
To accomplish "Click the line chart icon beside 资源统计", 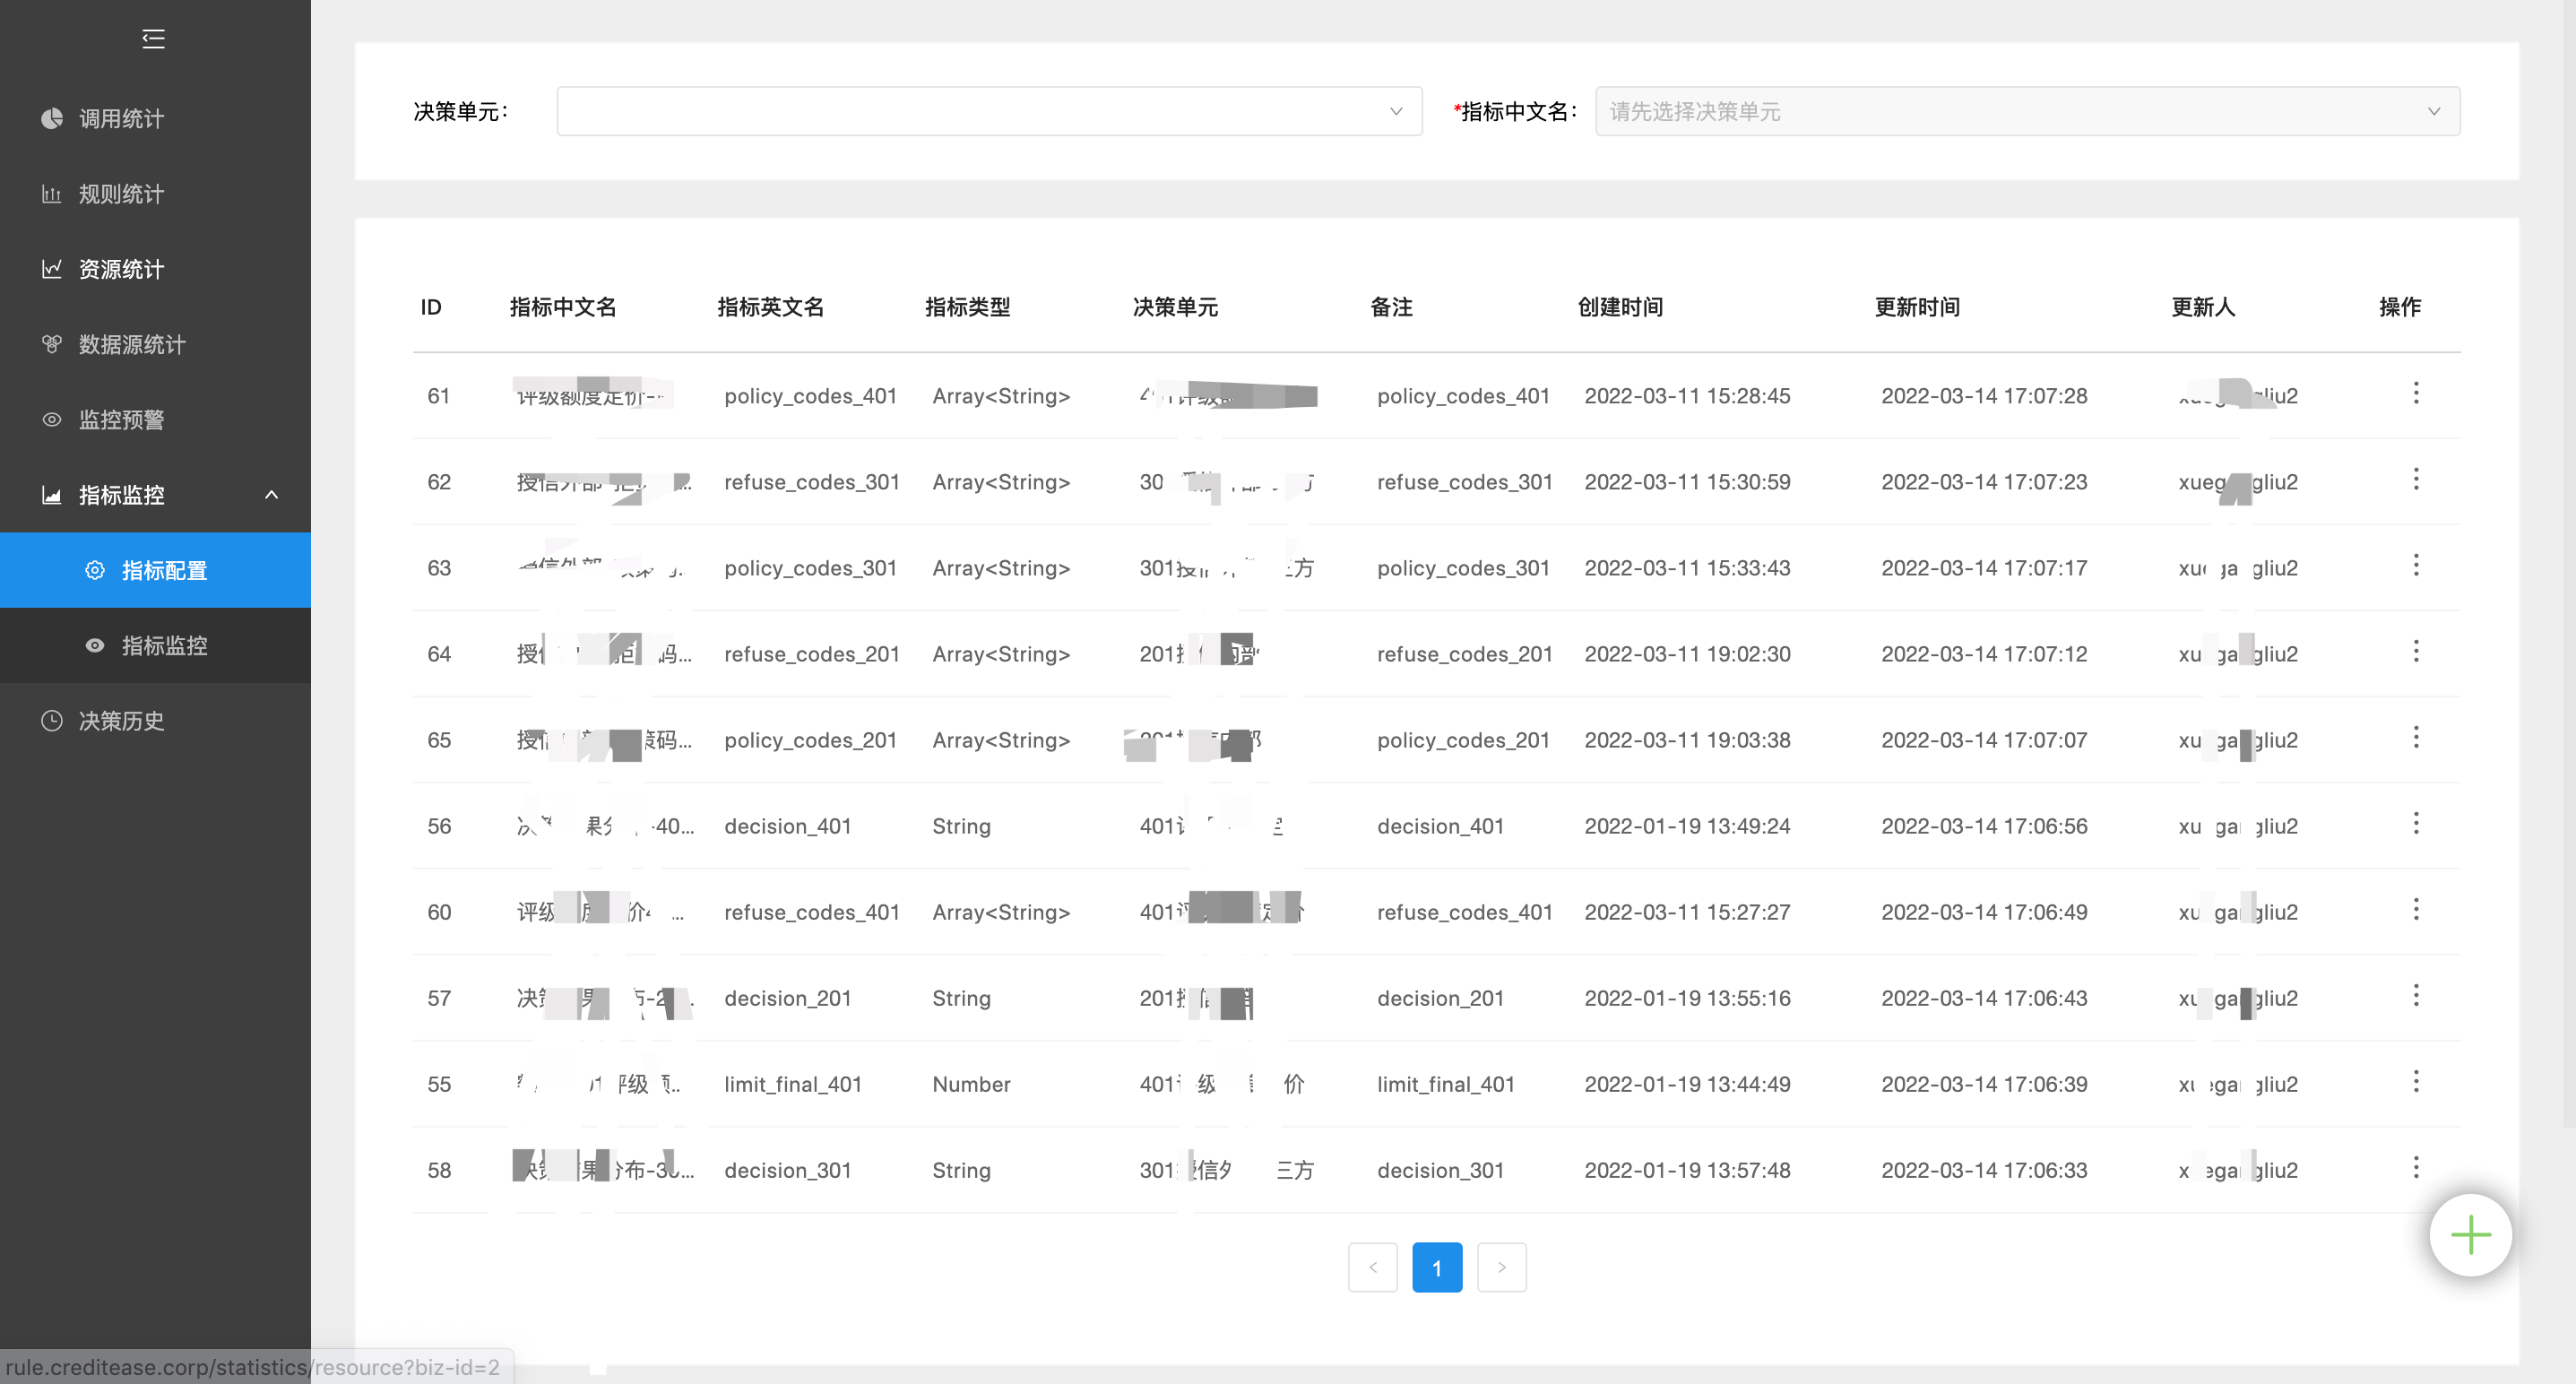I will (x=52, y=269).
